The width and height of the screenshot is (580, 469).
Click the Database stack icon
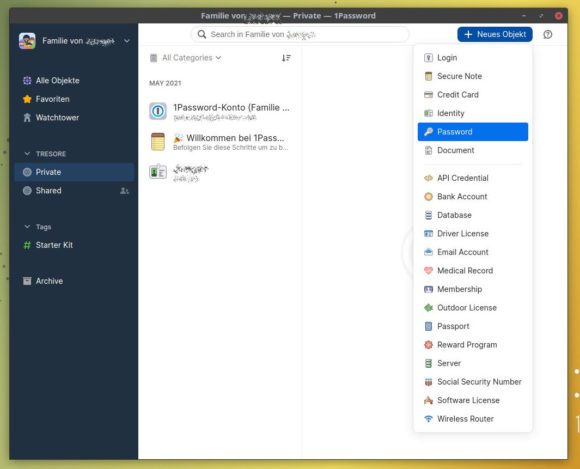pyautogui.click(x=428, y=215)
